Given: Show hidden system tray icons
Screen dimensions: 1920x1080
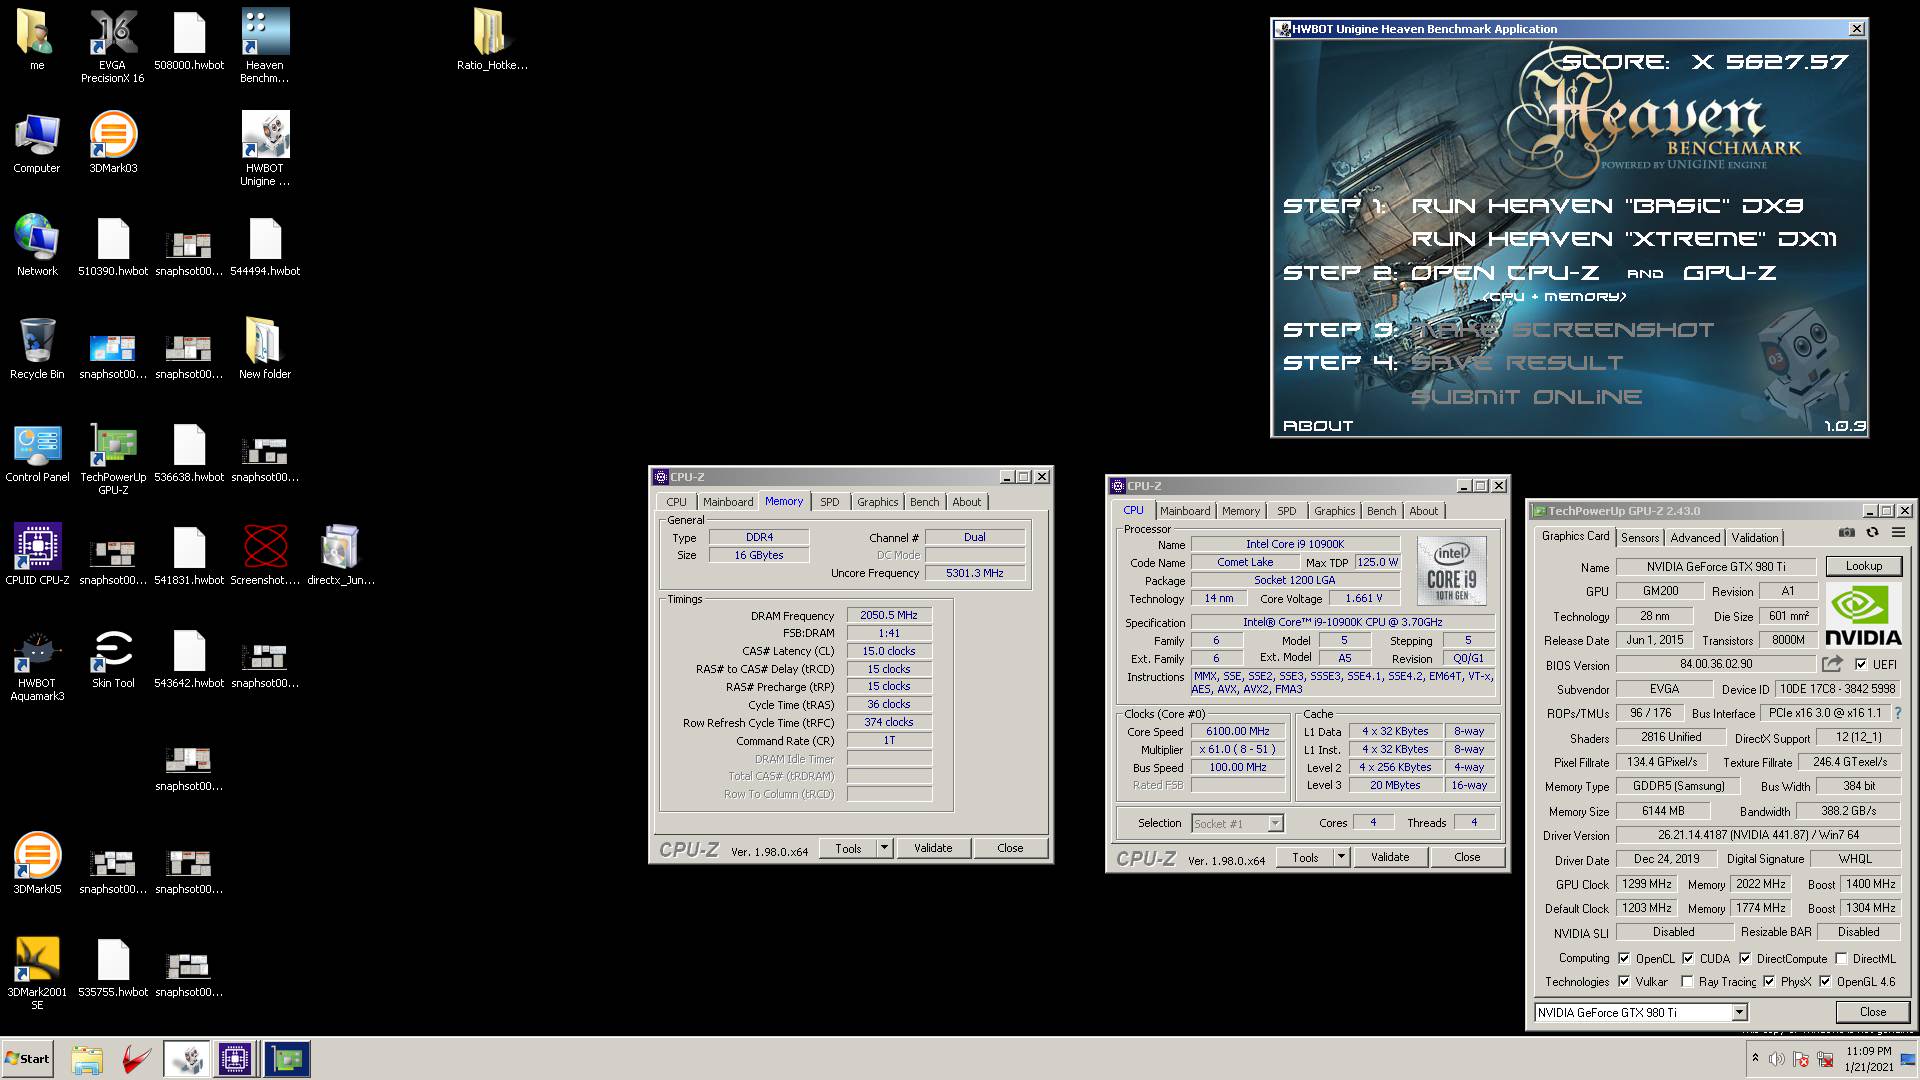Looking at the screenshot, I should click(x=1755, y=1057).
